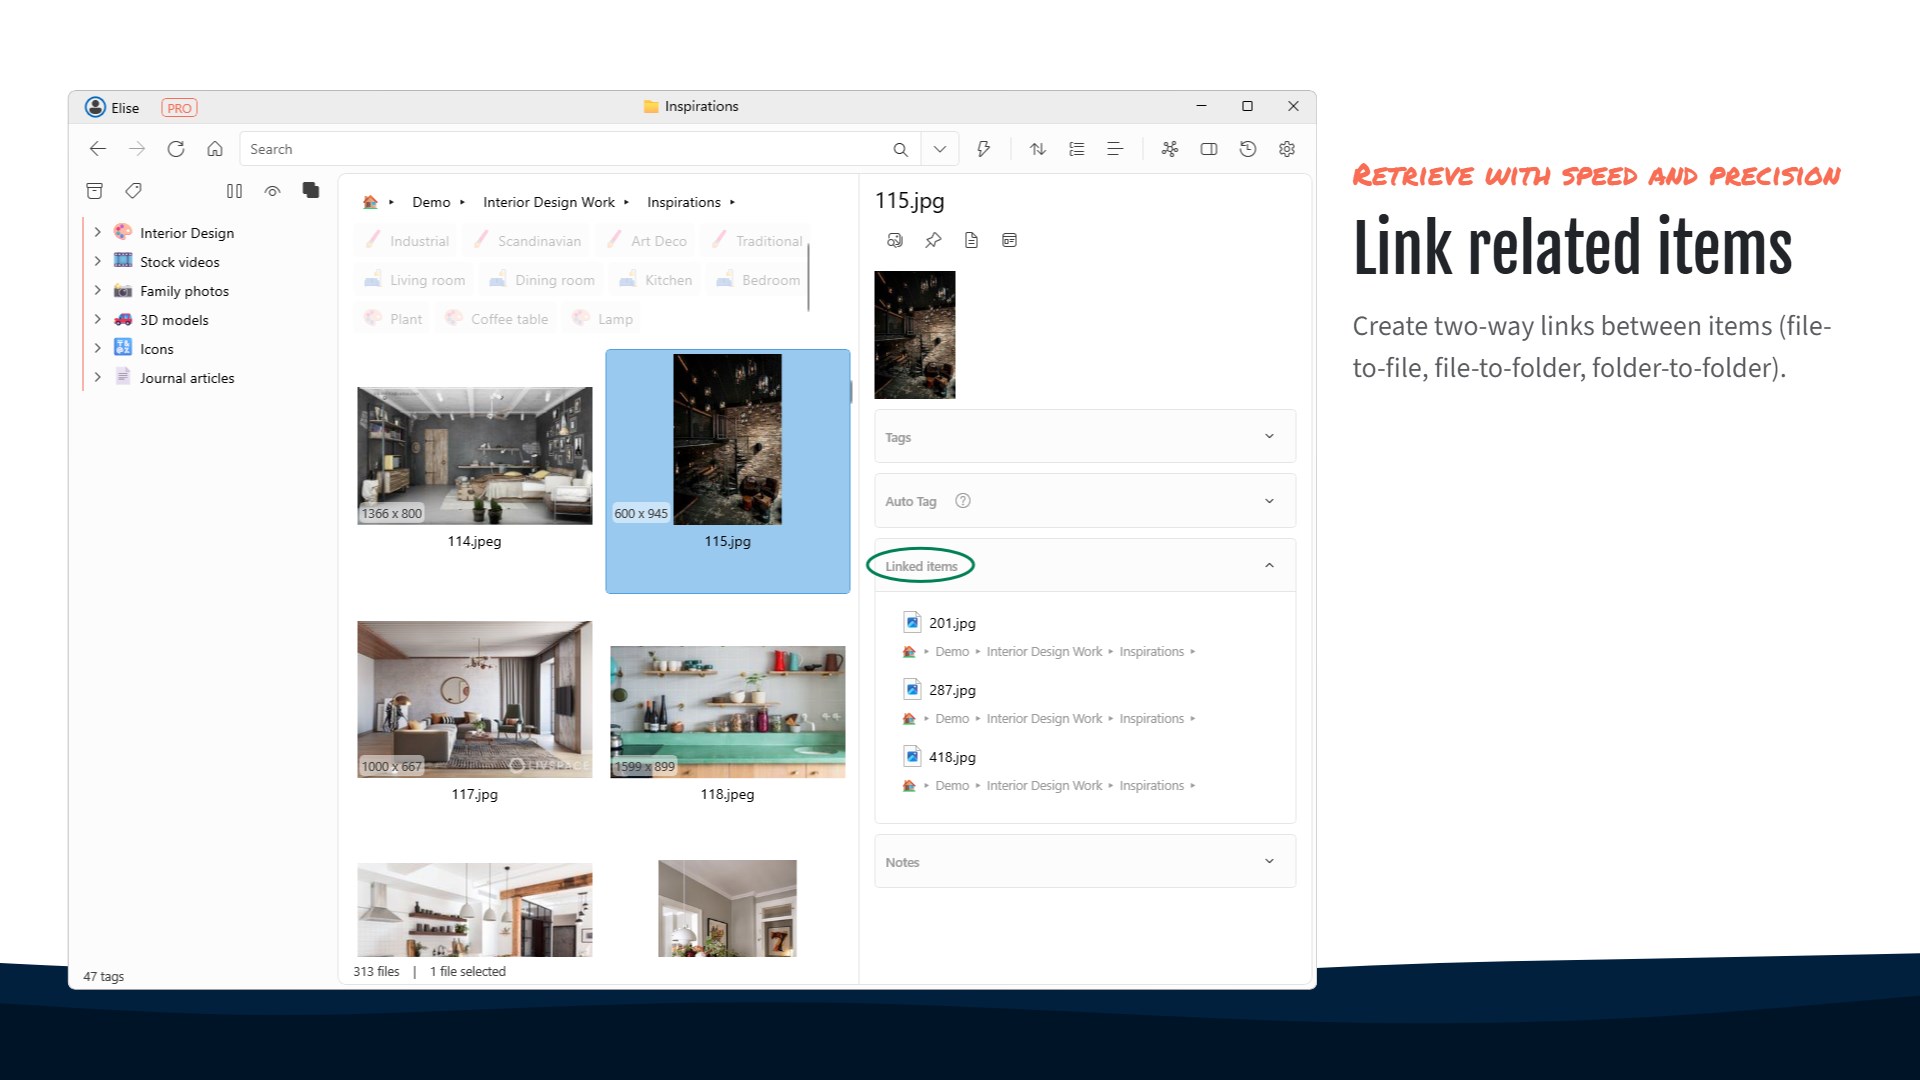Image resolution: width=1920 pixels, height=1080 pixels.
Task: Click the refresh icon in navigation bar
Action: click(x=176, y=149)
